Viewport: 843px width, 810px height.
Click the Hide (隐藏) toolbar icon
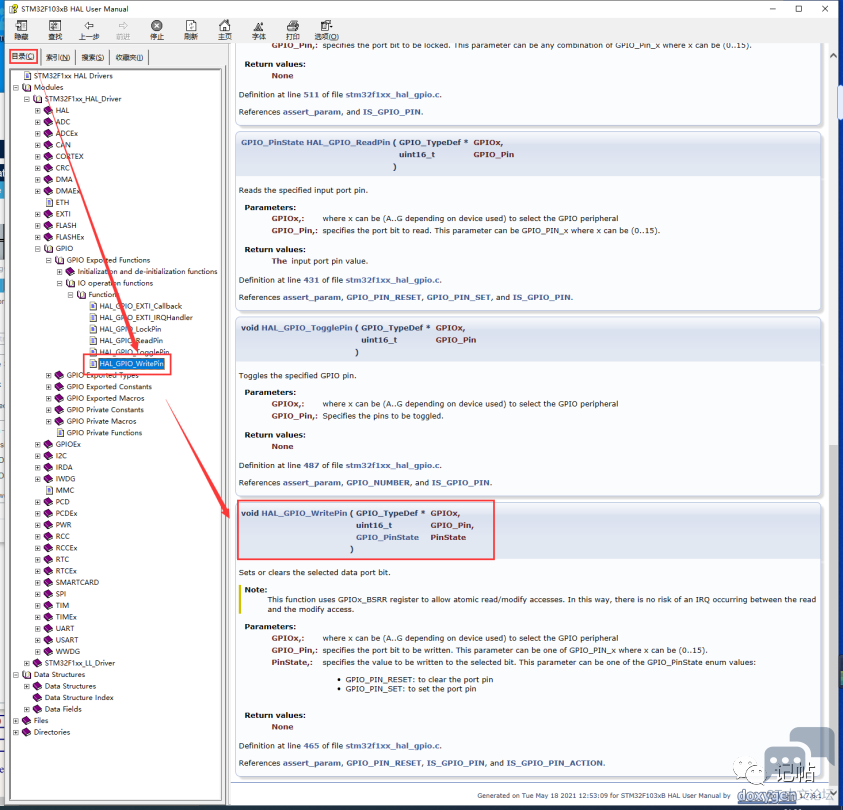coord(22,30)
